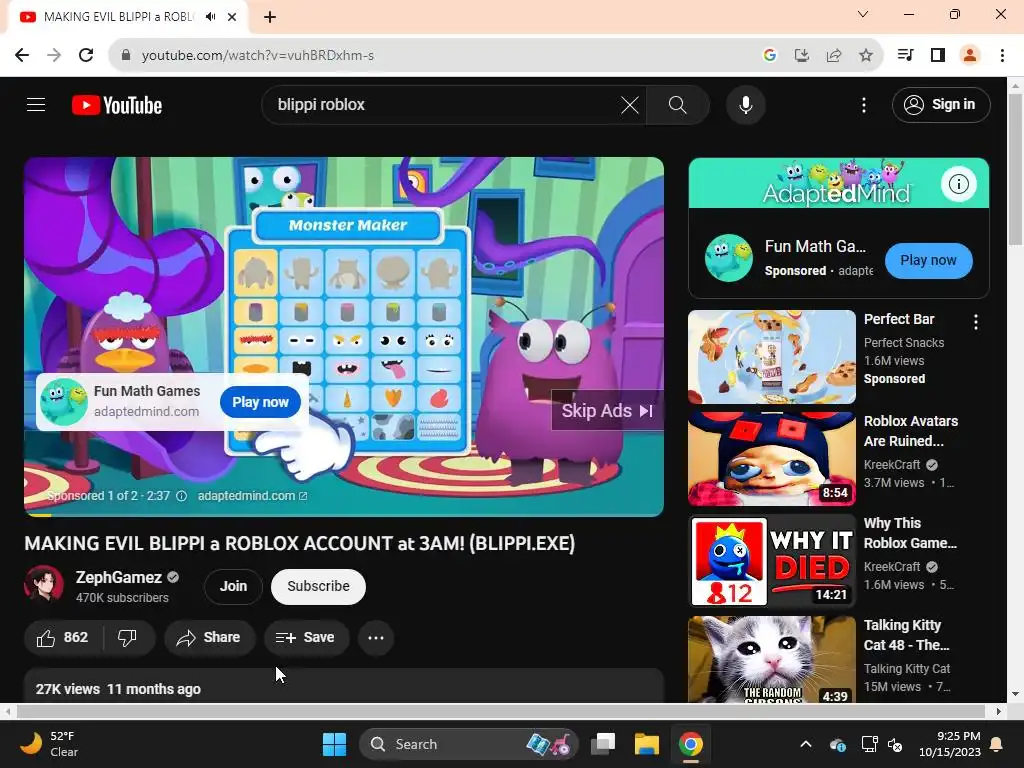Open Why This Roblox Game Died thumbnail

coord(771,560)
